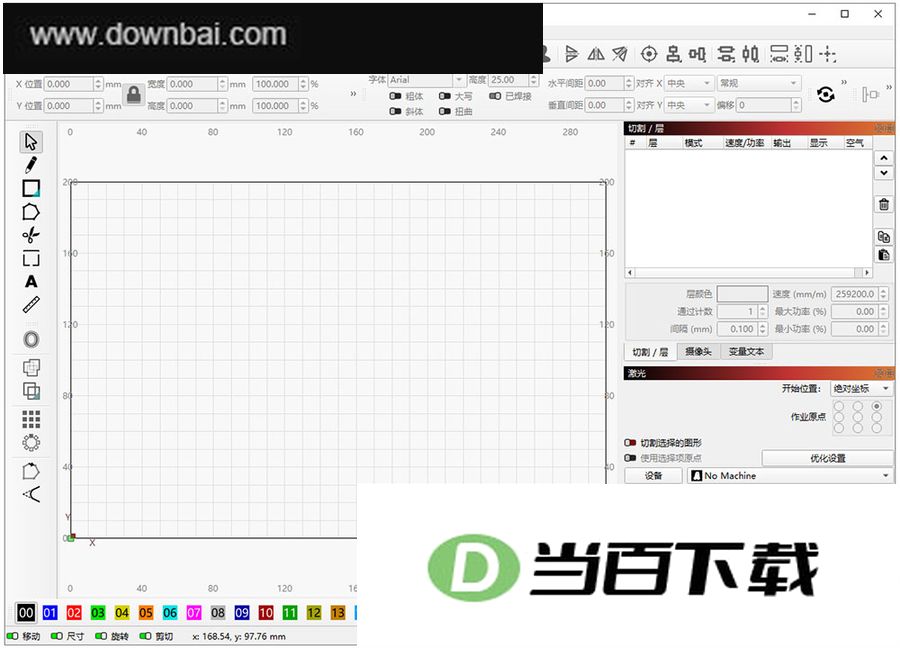This screenshot has width=900, height=649.
Task: Click the 设备 devices button
Action: [x=653, y=476]
